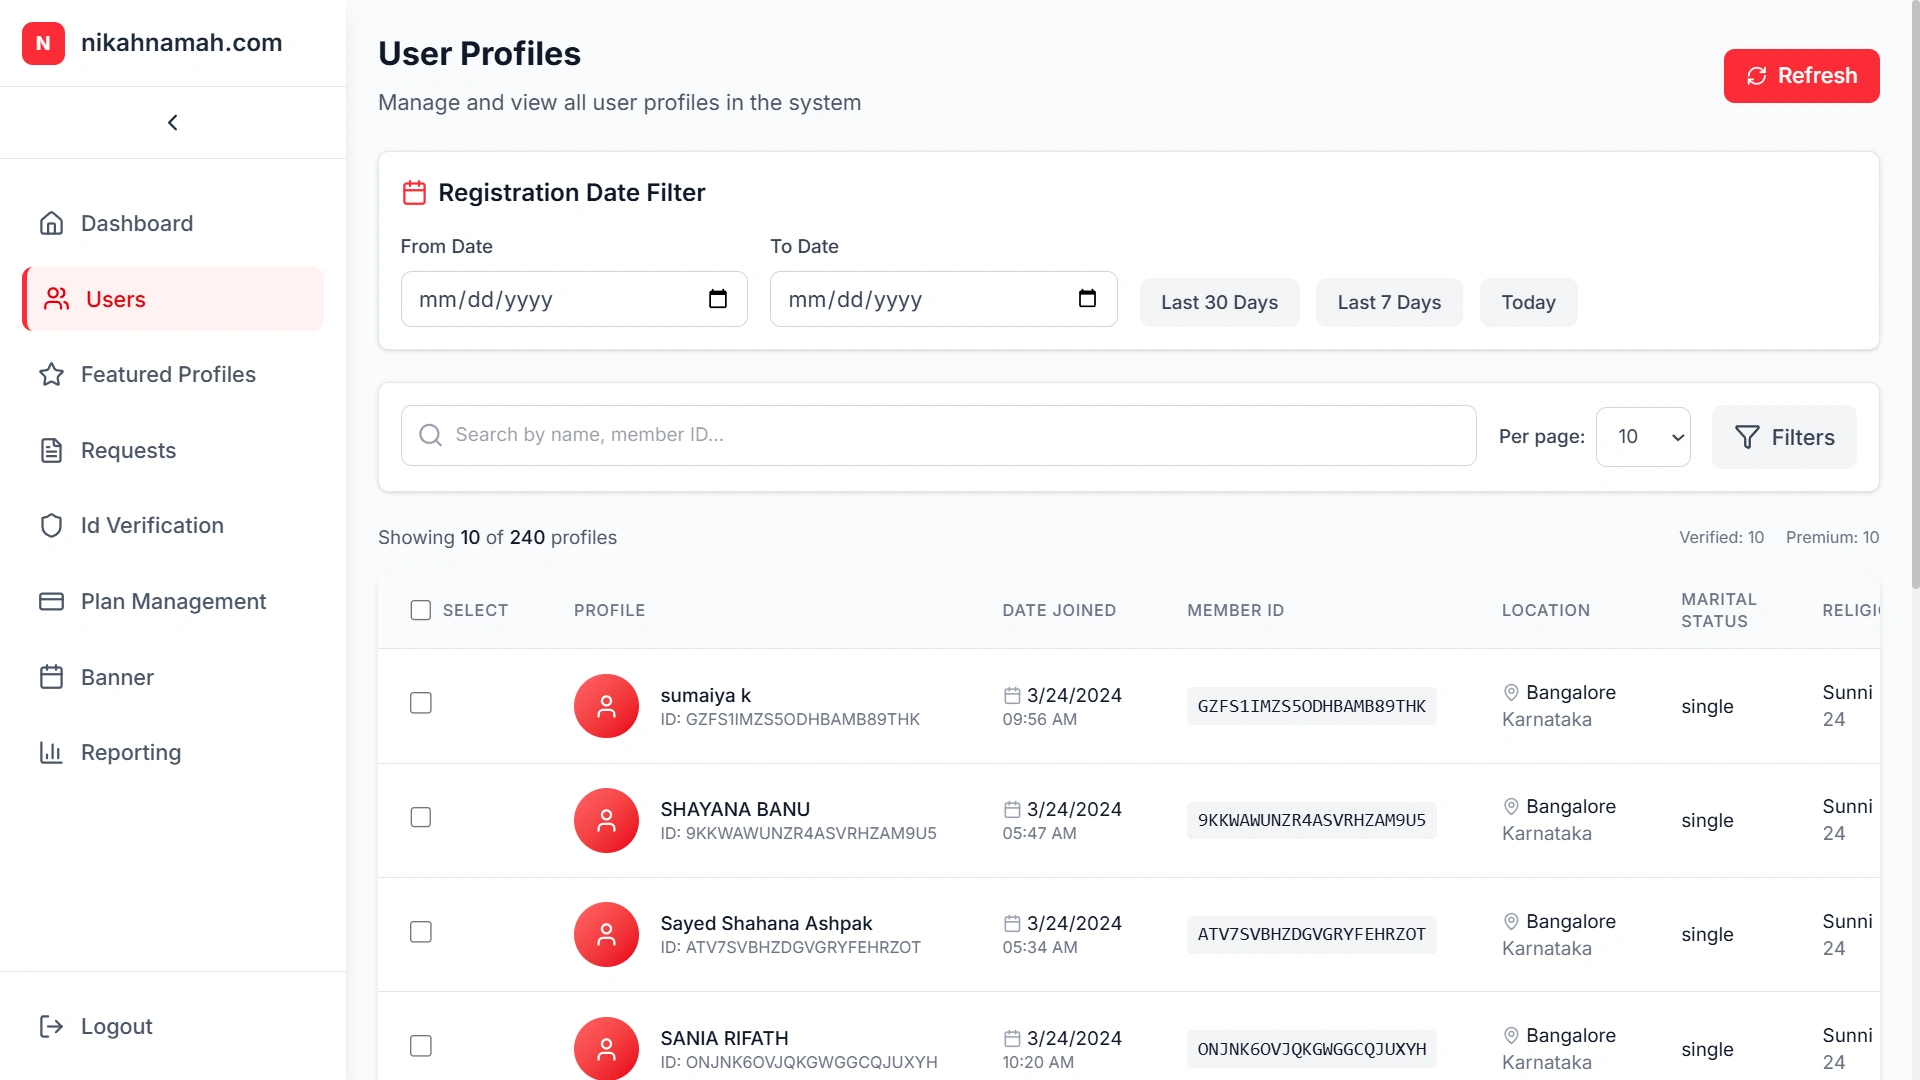The height and width of the screenshot is (1080, 1920).
Task: Open the Dashboard section
Action: (51, 223)
